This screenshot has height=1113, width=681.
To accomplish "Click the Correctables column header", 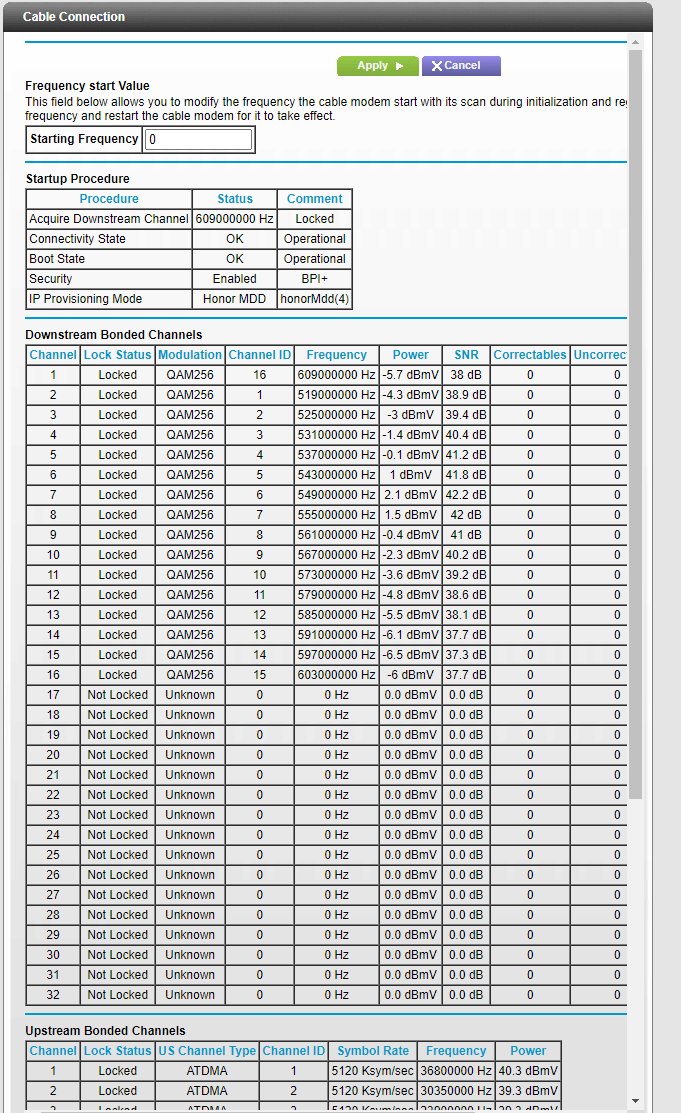I will point(530,355).
